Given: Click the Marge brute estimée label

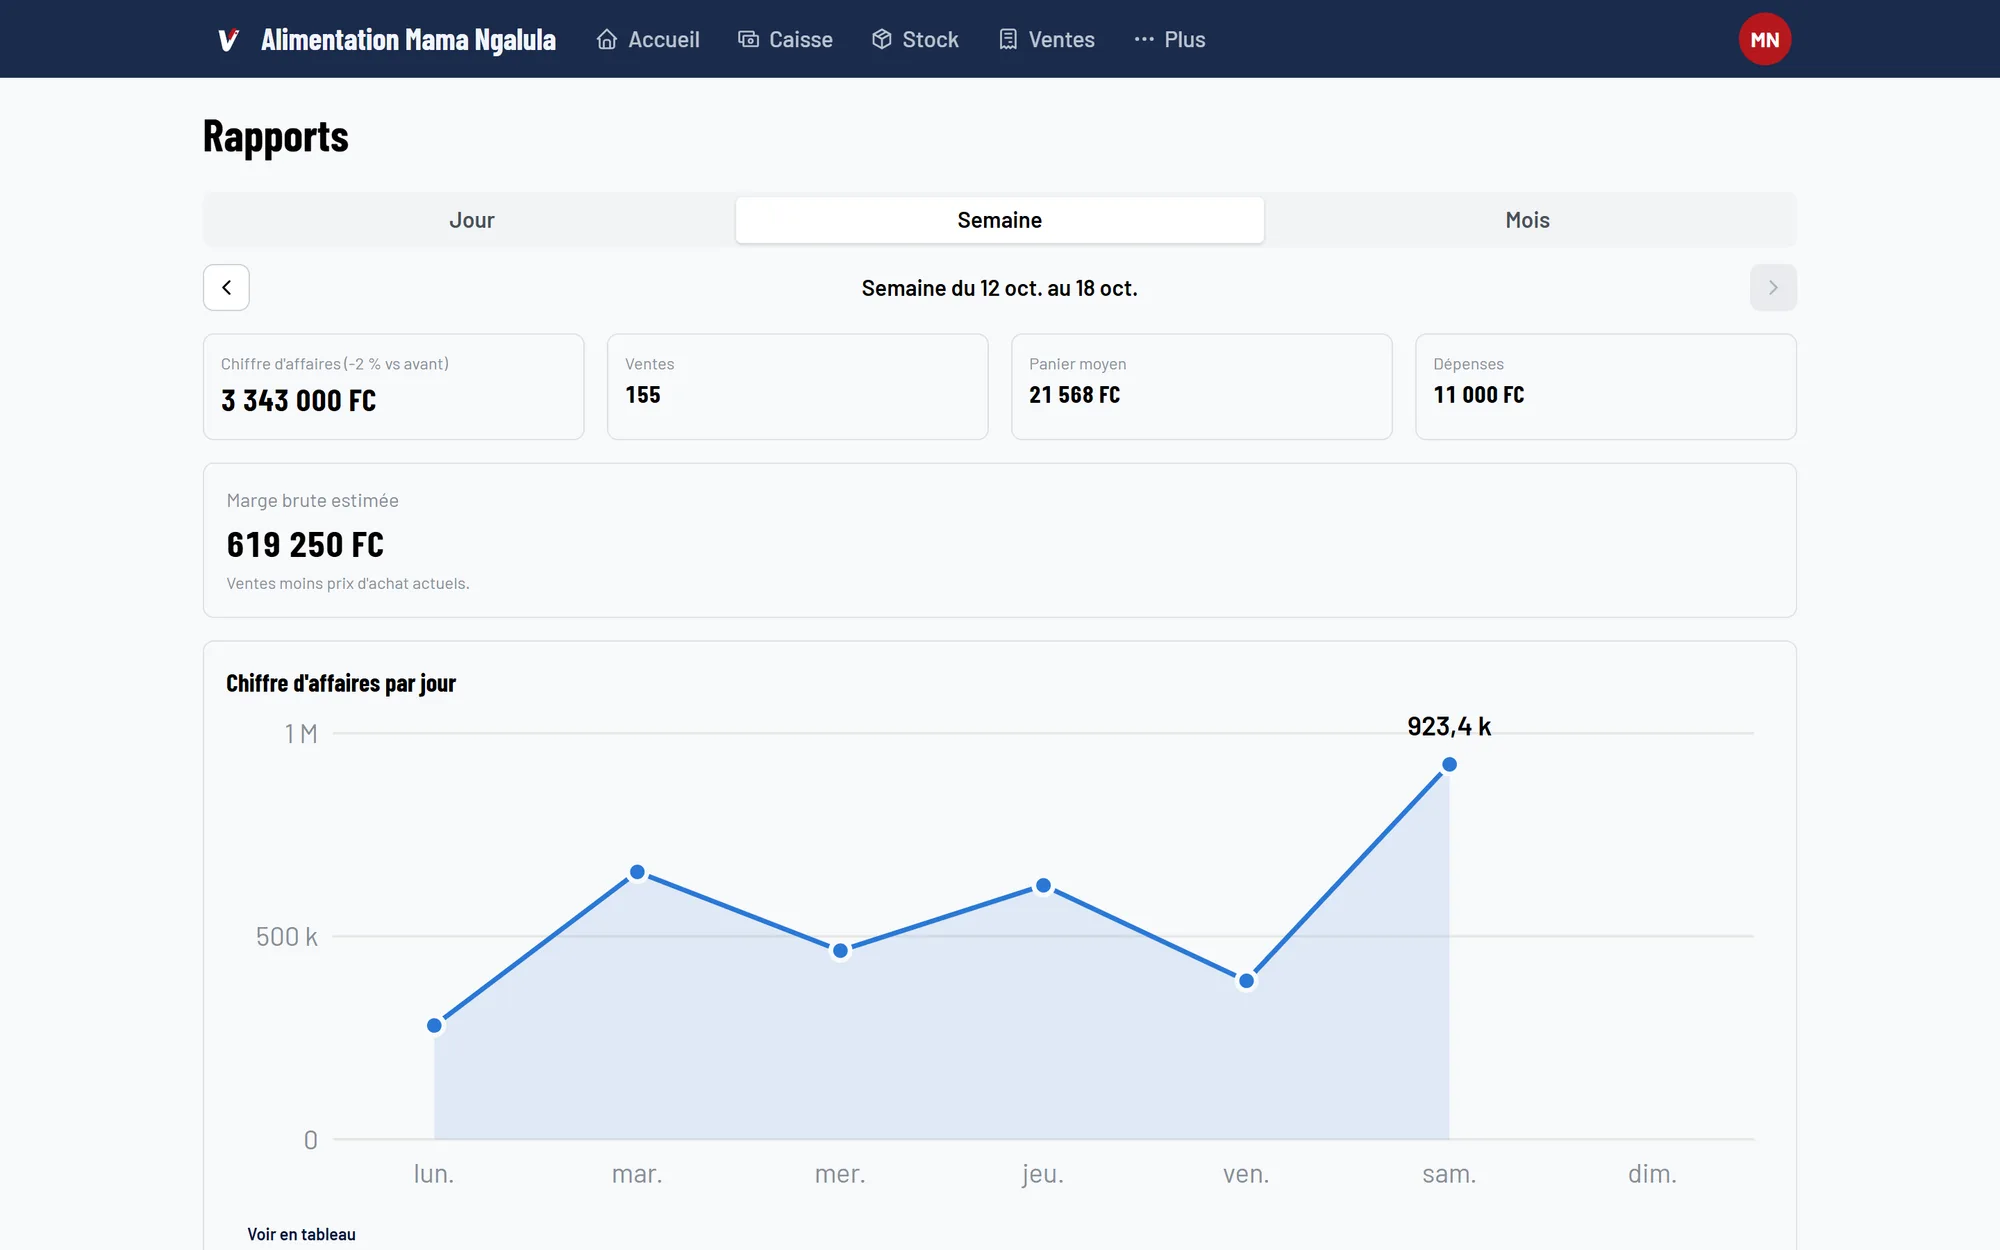Looking at the screenshot, I should [312, 501].
